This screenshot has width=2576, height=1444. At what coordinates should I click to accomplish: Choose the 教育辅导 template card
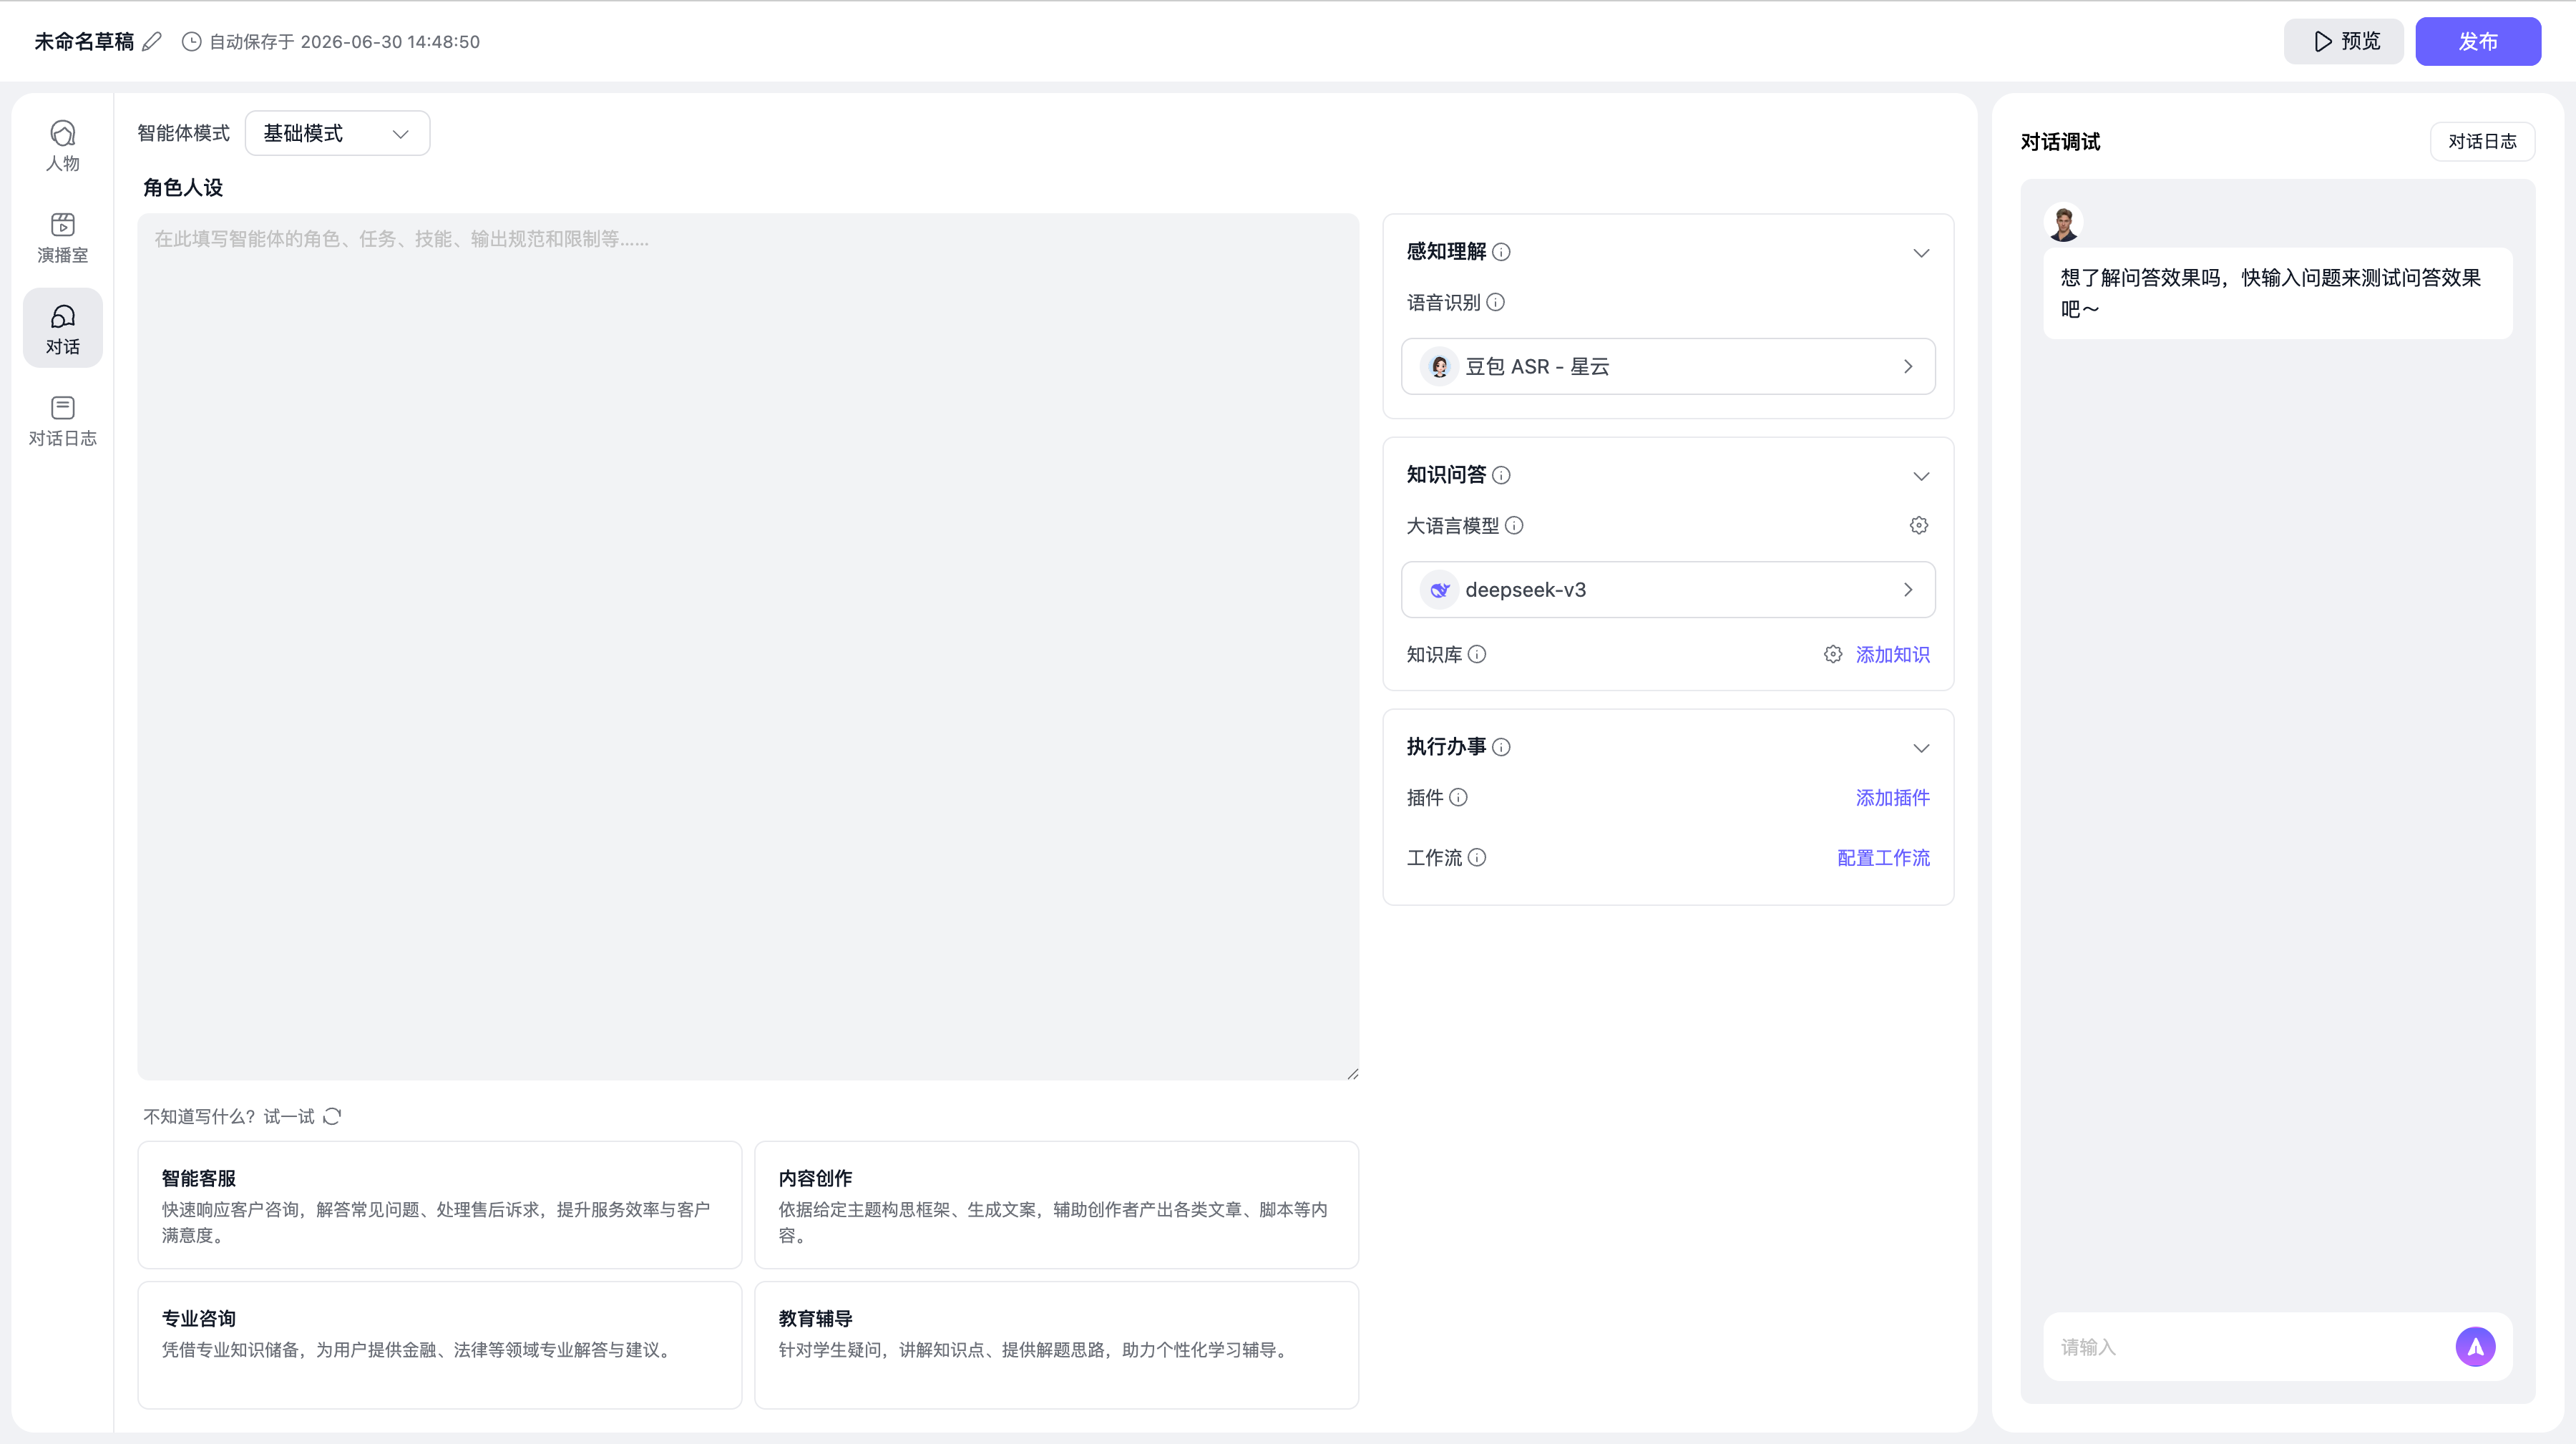(x=1056, y=1344)
